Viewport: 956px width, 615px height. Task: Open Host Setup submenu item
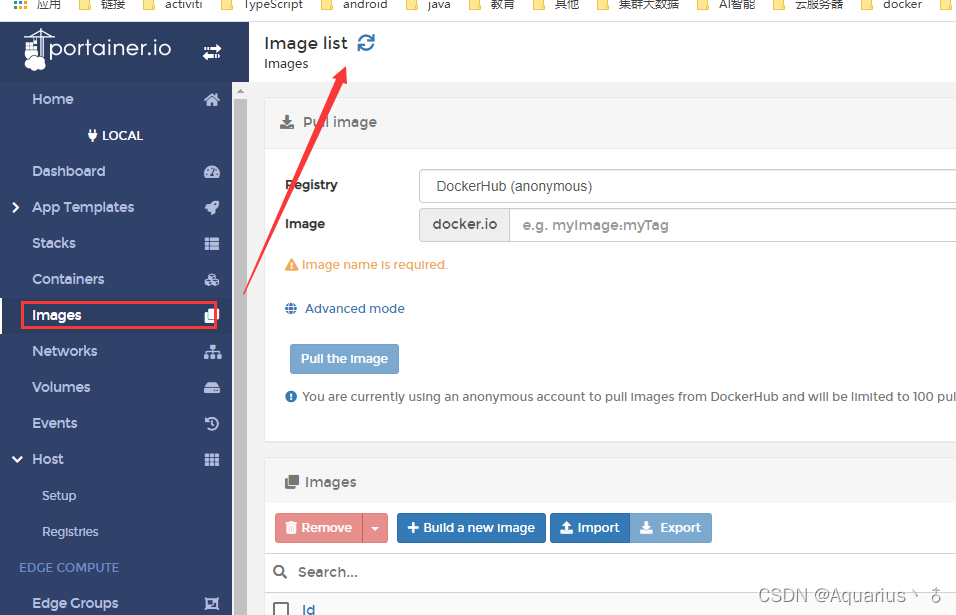coord(59,496)
